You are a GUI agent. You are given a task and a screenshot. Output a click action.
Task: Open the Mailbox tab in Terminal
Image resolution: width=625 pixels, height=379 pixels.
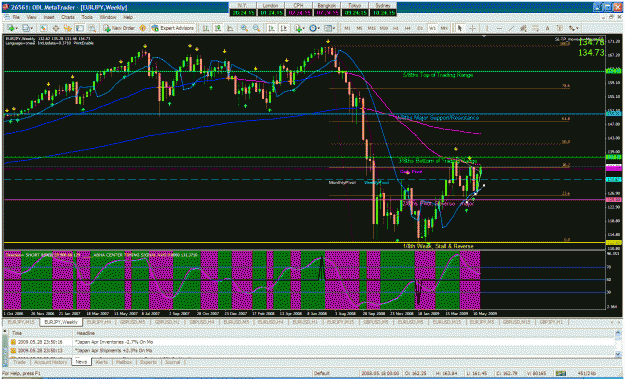124,362
